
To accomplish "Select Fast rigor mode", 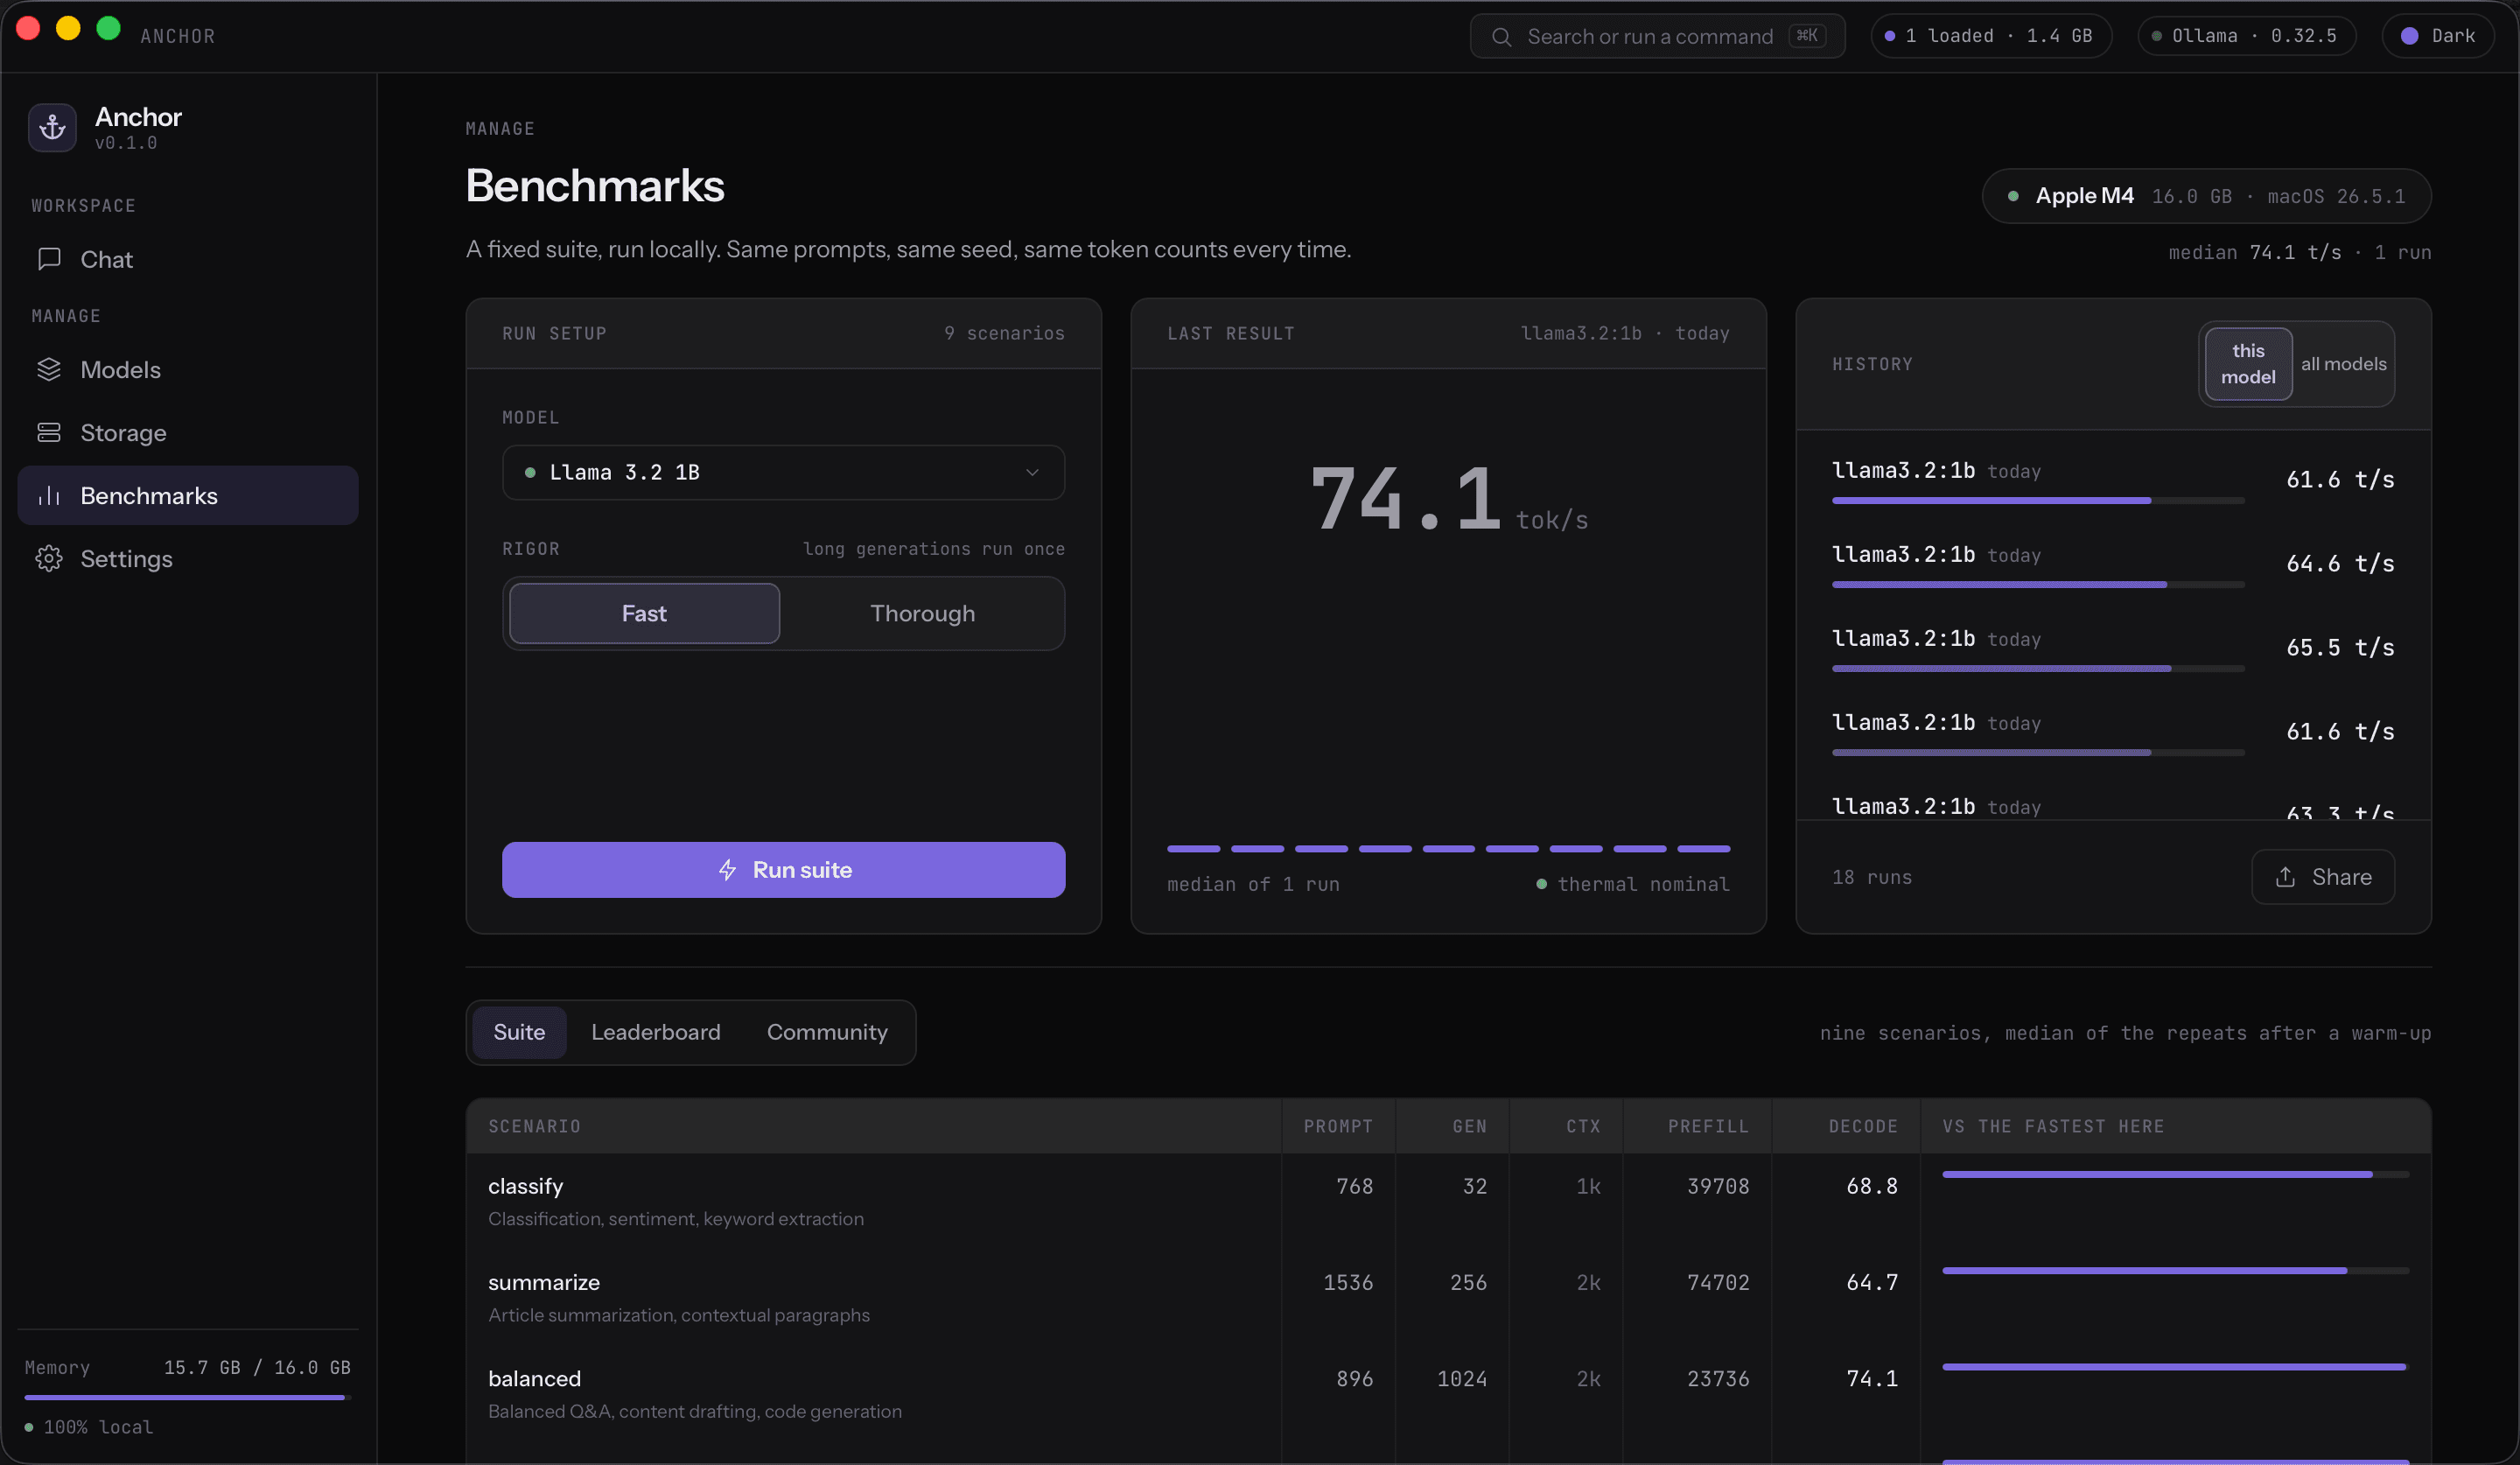I will coord(644,613).
